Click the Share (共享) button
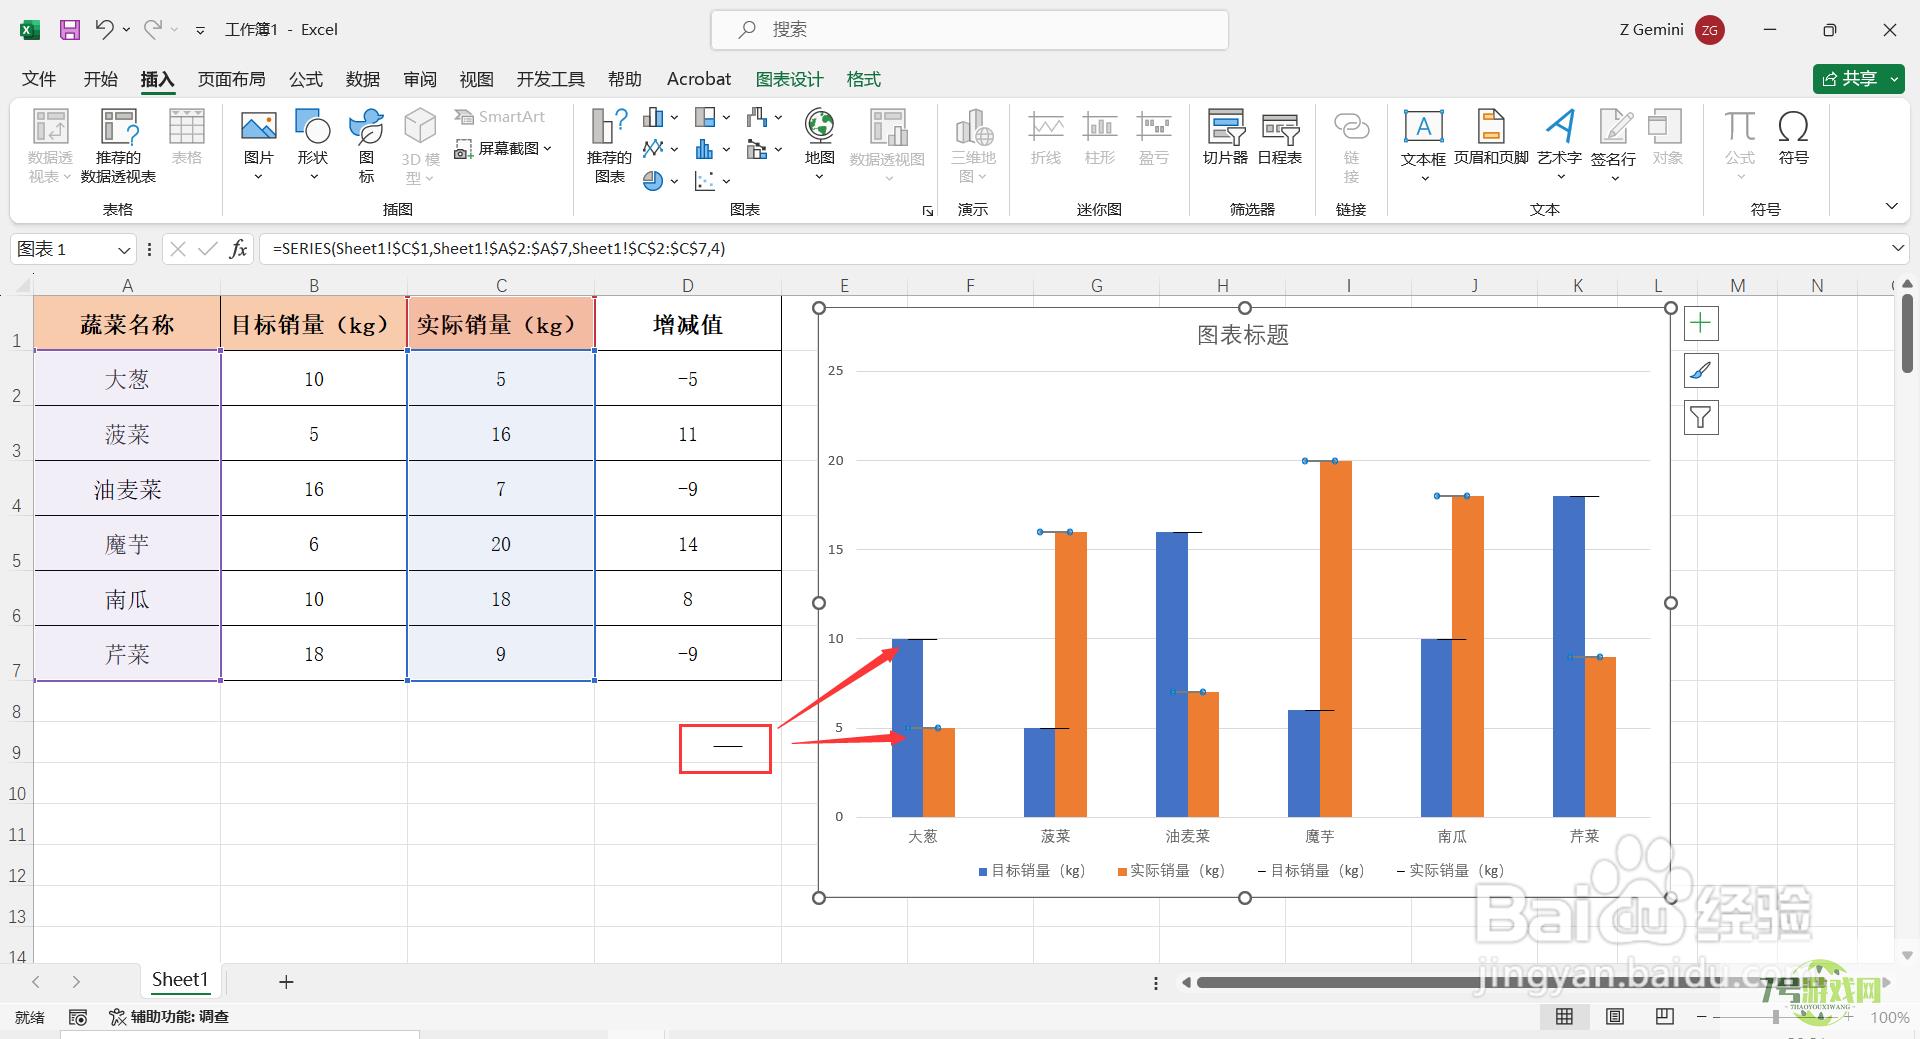This screenshot has height=1039, width=1920. coord(1850,79)
